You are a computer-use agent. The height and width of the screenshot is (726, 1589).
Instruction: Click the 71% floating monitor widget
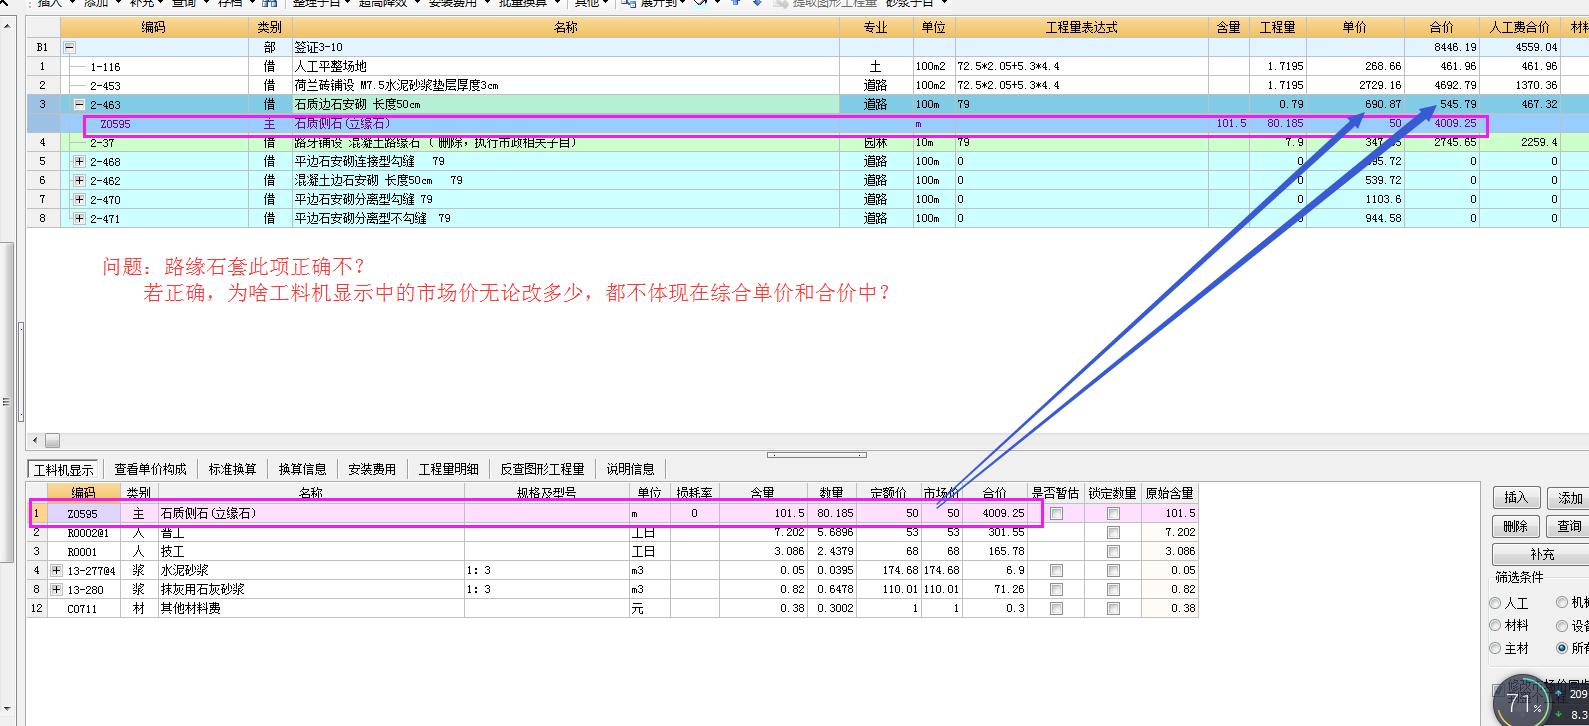pyautogui.click(x=1523, y=703)
